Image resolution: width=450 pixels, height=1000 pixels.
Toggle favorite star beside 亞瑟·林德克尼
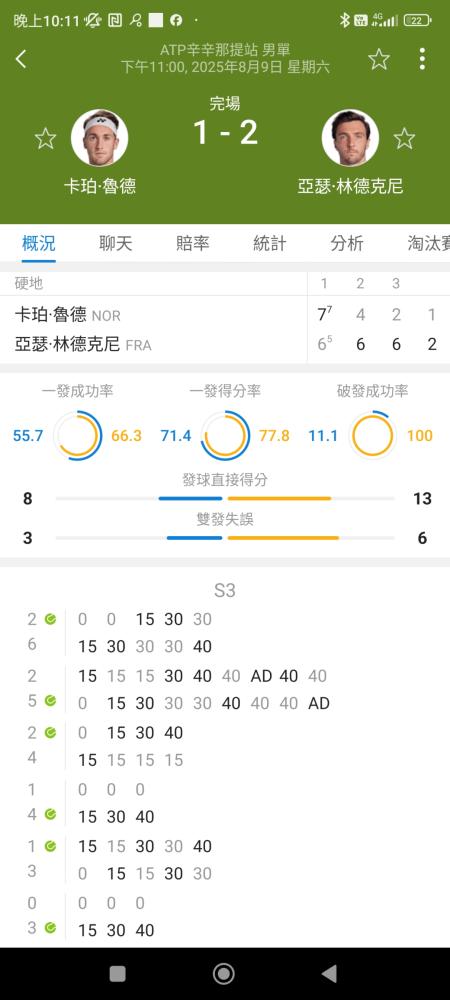tap(404, 138)
